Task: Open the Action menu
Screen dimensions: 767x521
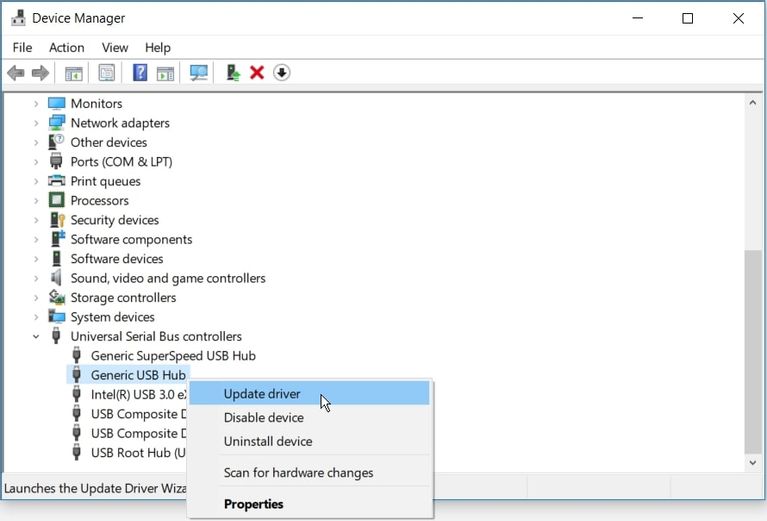Action: 67,47
